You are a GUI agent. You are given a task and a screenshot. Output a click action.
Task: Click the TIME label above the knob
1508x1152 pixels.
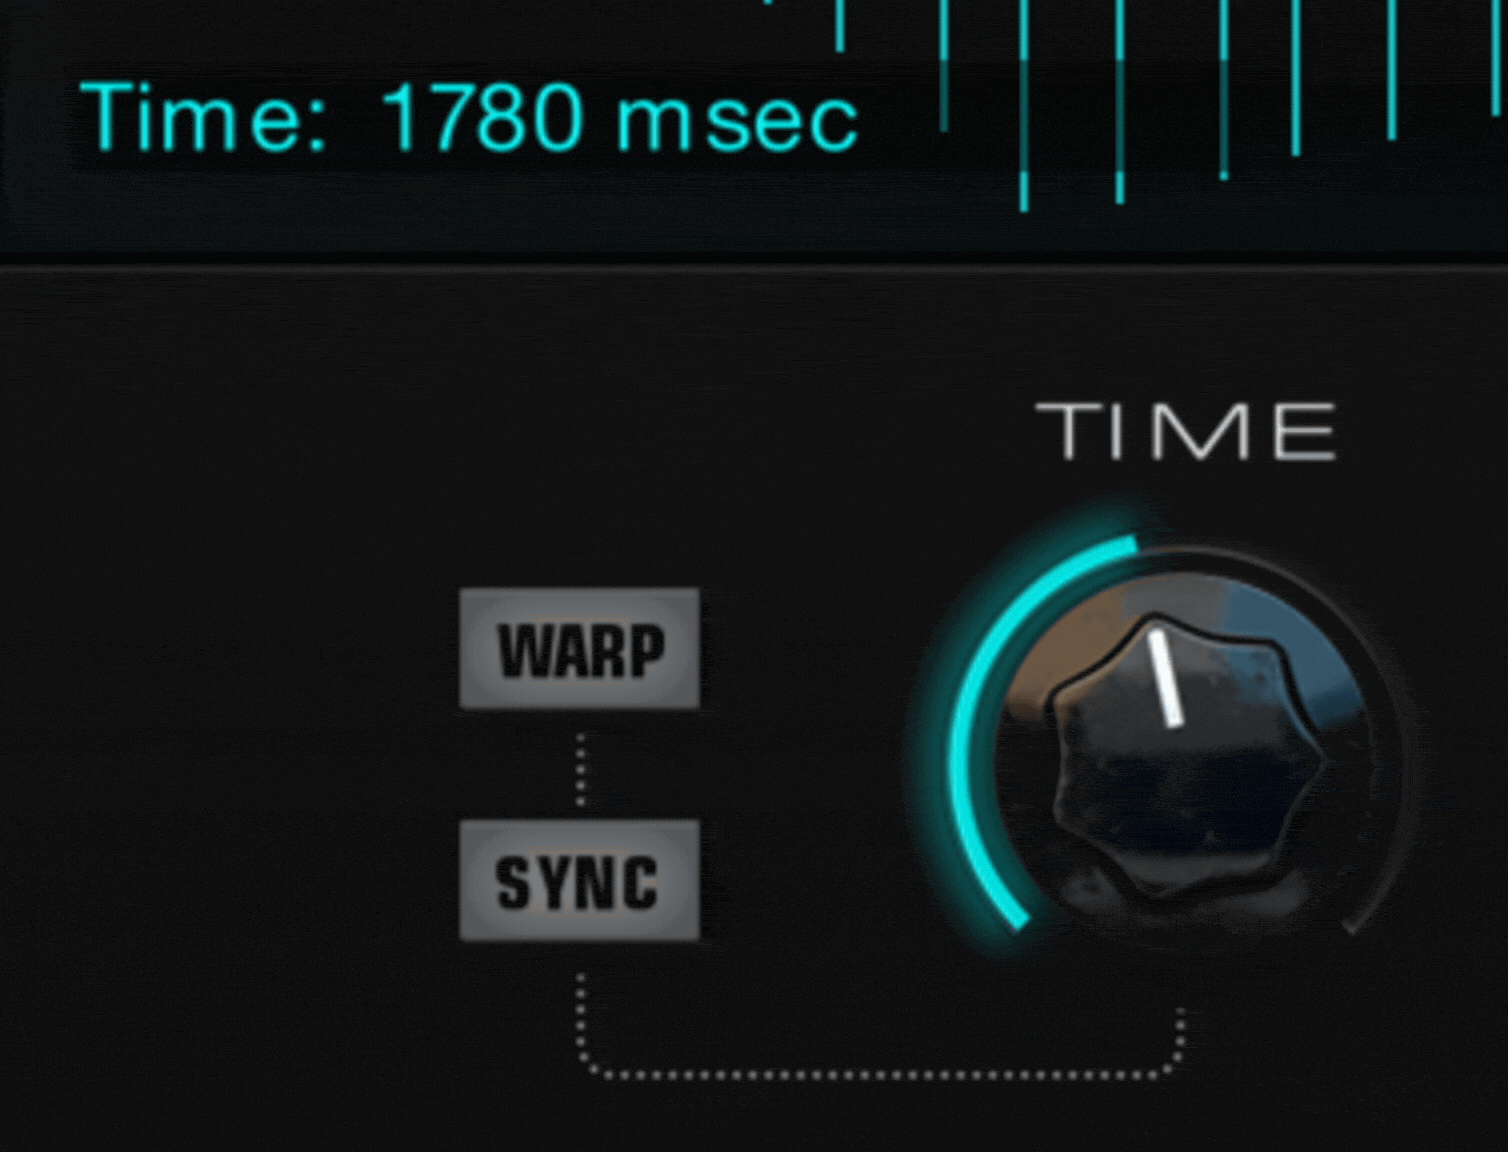point(1186,432)
